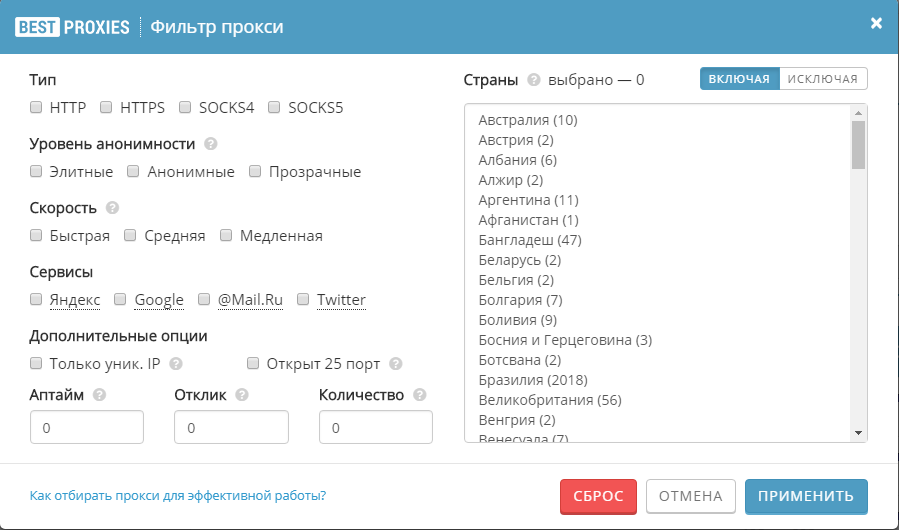Click the Яндекс service label link
This screenshot has width=899, height=530.
tap(75, 300)
